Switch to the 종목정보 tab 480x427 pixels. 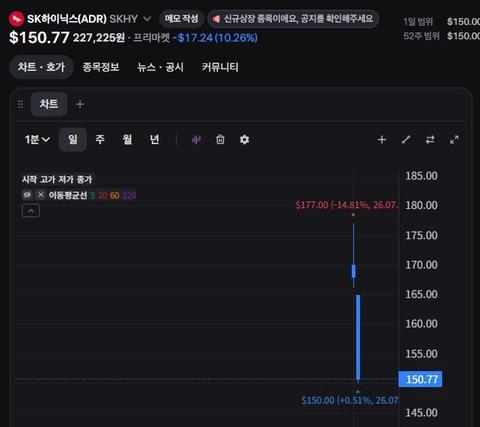[x=101, y=67]
